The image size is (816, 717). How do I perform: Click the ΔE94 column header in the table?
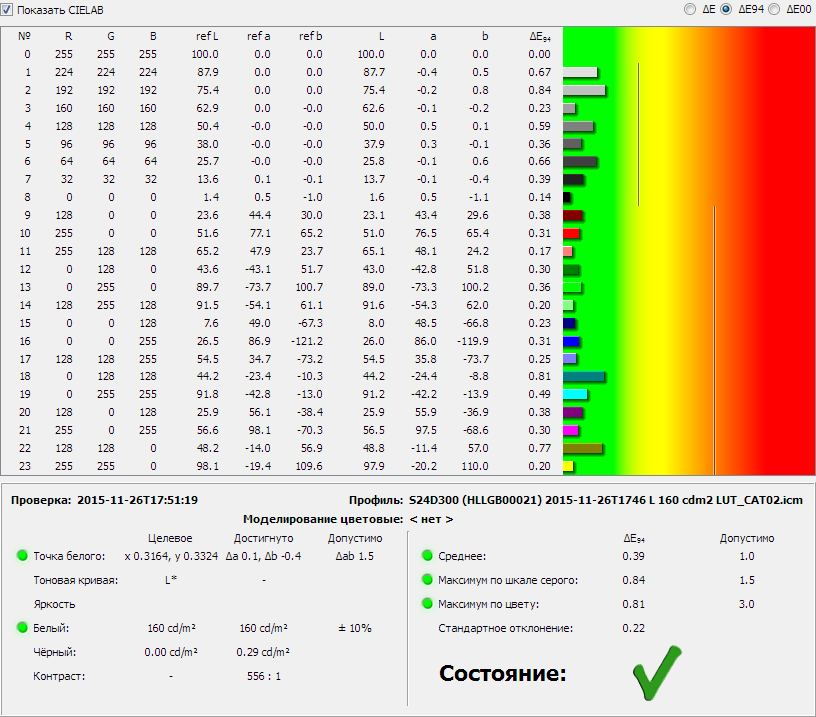[540, 36]
